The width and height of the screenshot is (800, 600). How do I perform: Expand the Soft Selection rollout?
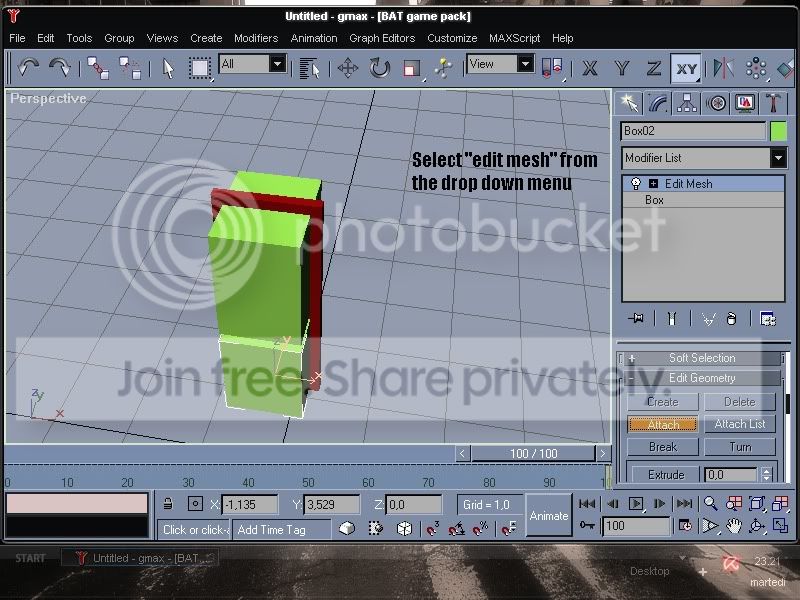tap(702, 358)
